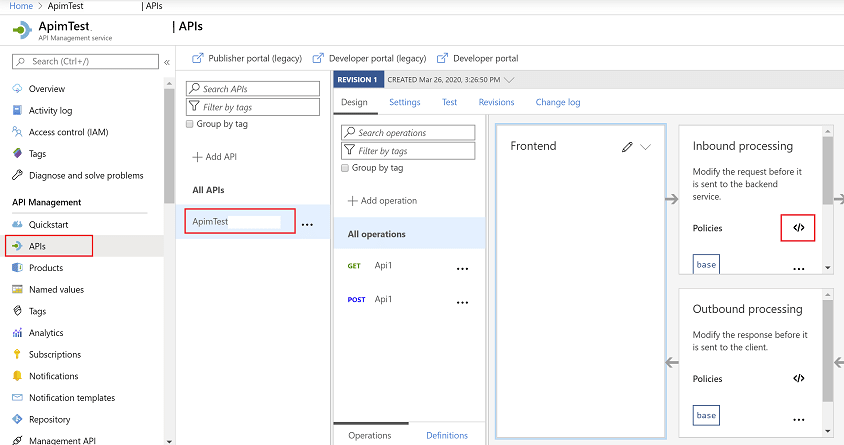Click the Inbound processing base policy tag
844x445 pixels.
(706, 264)
